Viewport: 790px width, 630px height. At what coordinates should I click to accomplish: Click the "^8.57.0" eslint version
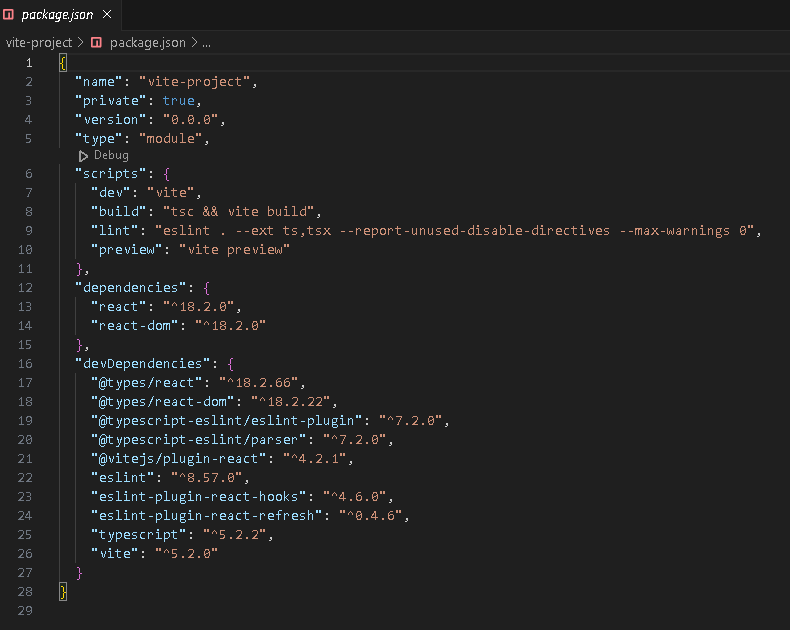coord(207,478)
